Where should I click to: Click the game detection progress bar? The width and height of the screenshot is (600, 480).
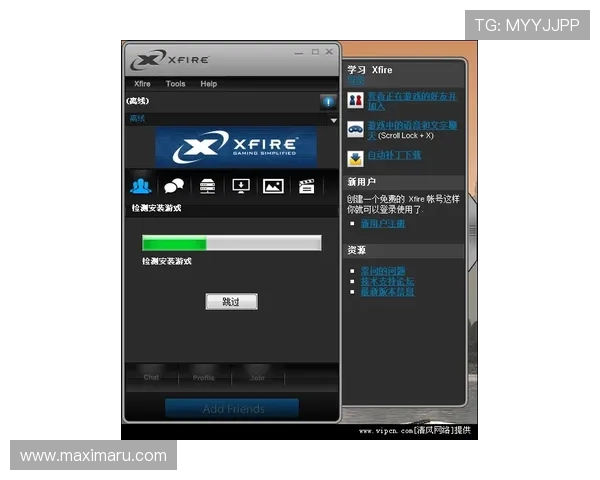pos(232,243)
